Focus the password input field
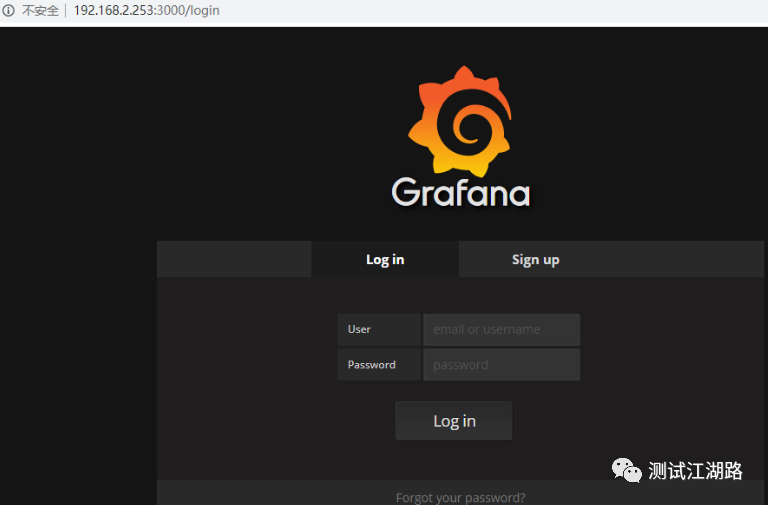The image size is (768, 505). coord(502,364)
